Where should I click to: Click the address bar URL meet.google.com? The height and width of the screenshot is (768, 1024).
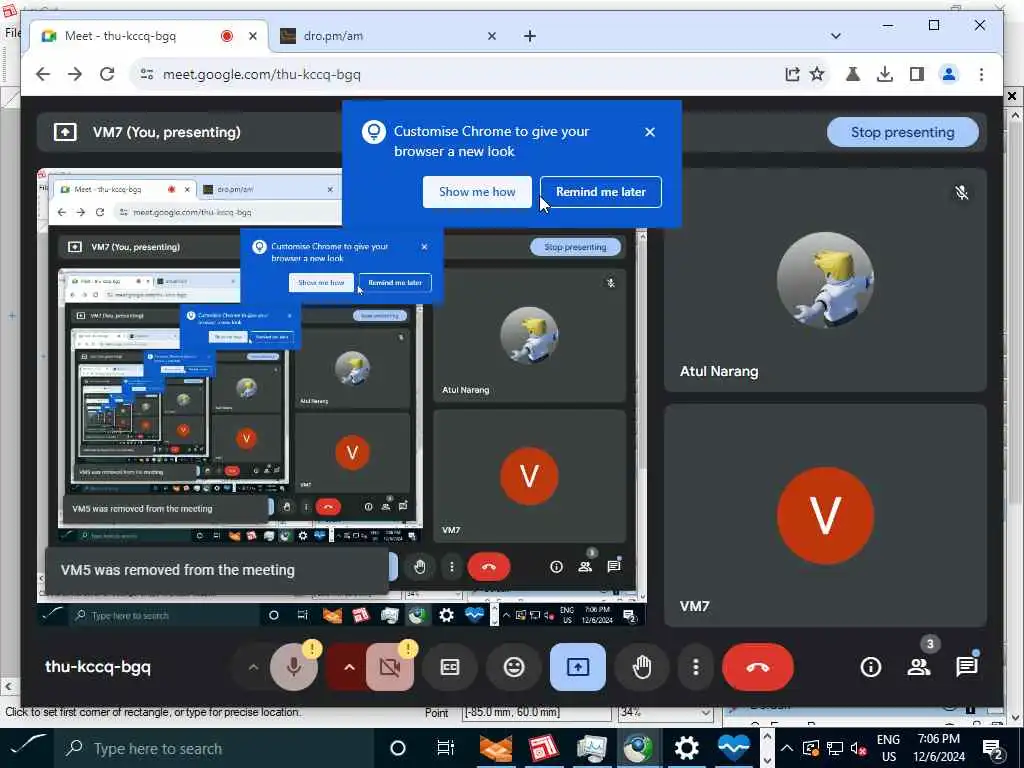click(262, 74)
